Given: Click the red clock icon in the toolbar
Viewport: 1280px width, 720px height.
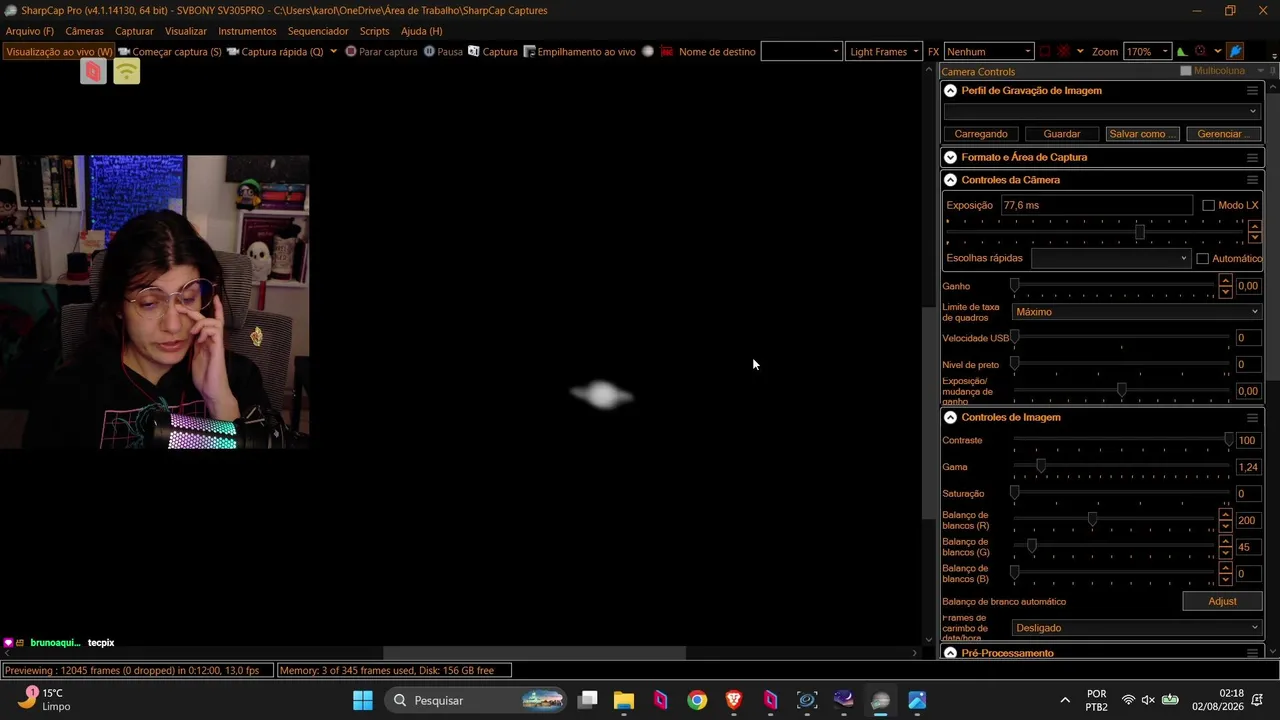Looking at the screenshot, I should pos(1201,51).
